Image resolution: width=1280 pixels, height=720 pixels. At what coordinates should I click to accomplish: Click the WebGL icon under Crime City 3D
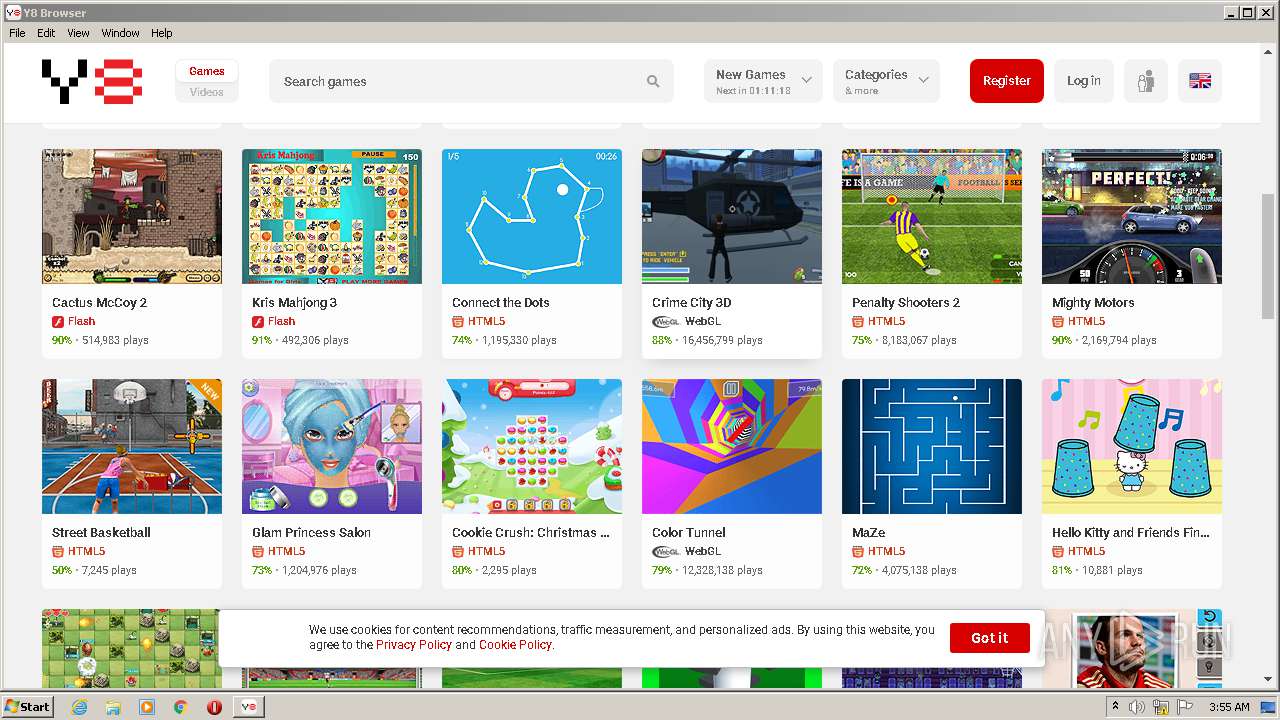(x=666, y=322)
